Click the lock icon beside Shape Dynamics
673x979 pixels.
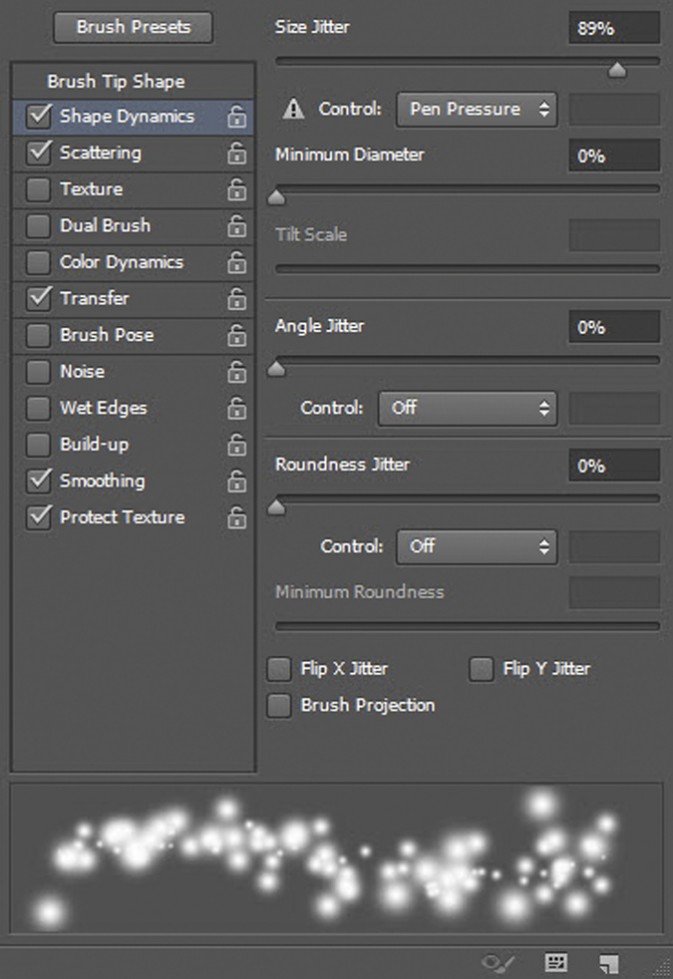(237, 117)
